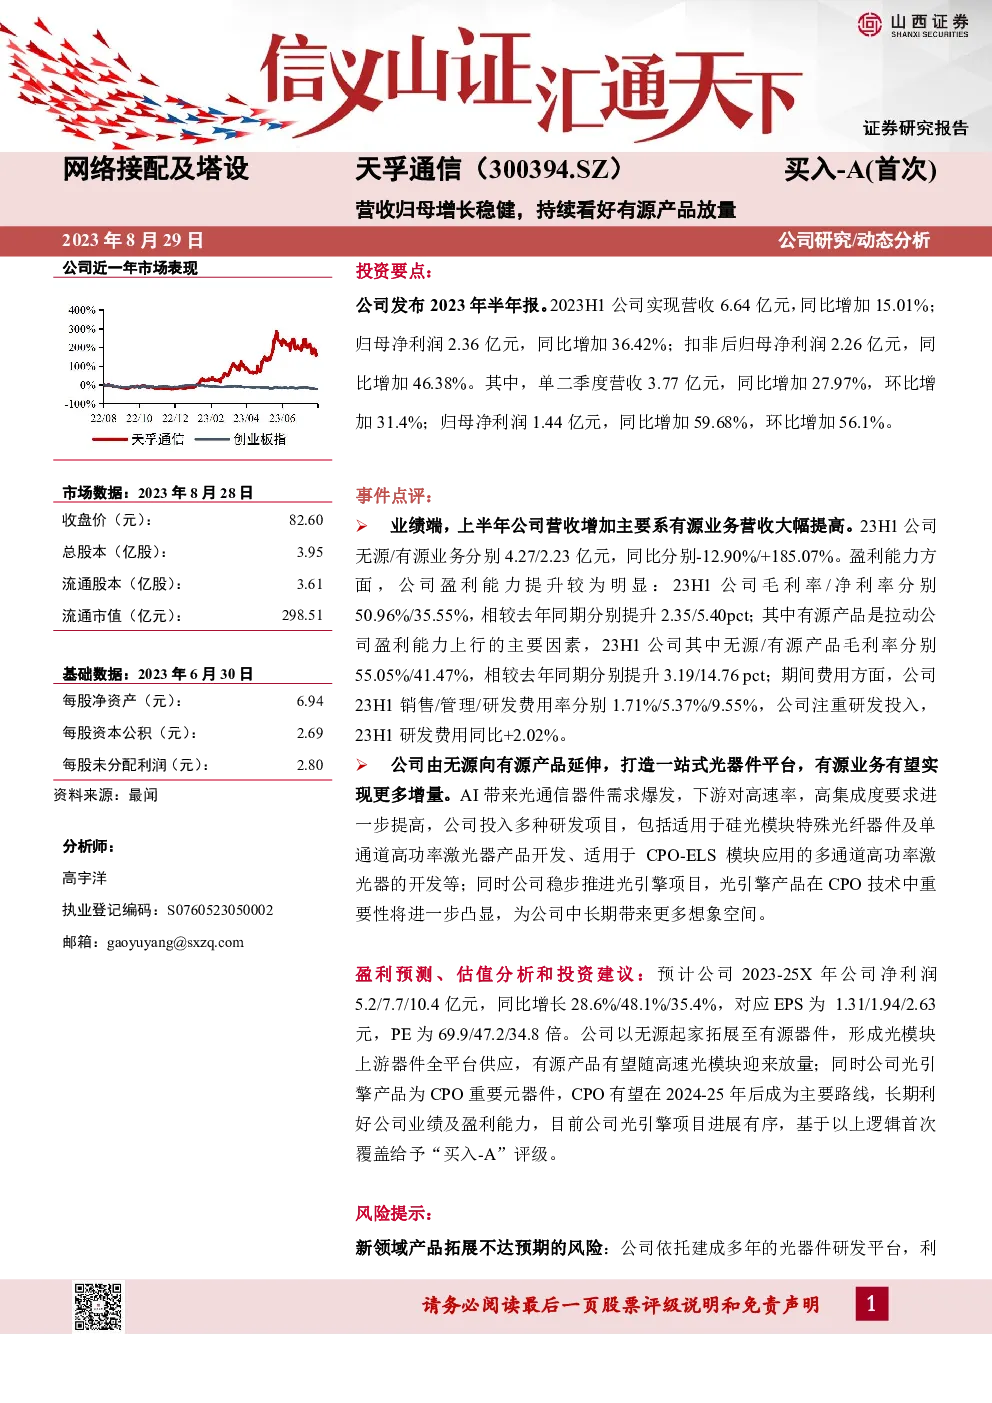The height and width of the screenshot is (1403, 992).
Task: Select the license code S0760523050002
Action: point(220,910)
